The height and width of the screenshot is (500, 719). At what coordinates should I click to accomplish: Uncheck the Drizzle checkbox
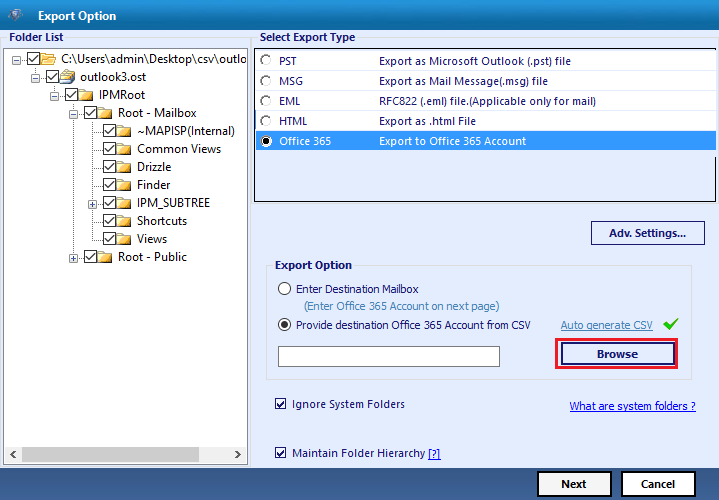coord(109,167)
